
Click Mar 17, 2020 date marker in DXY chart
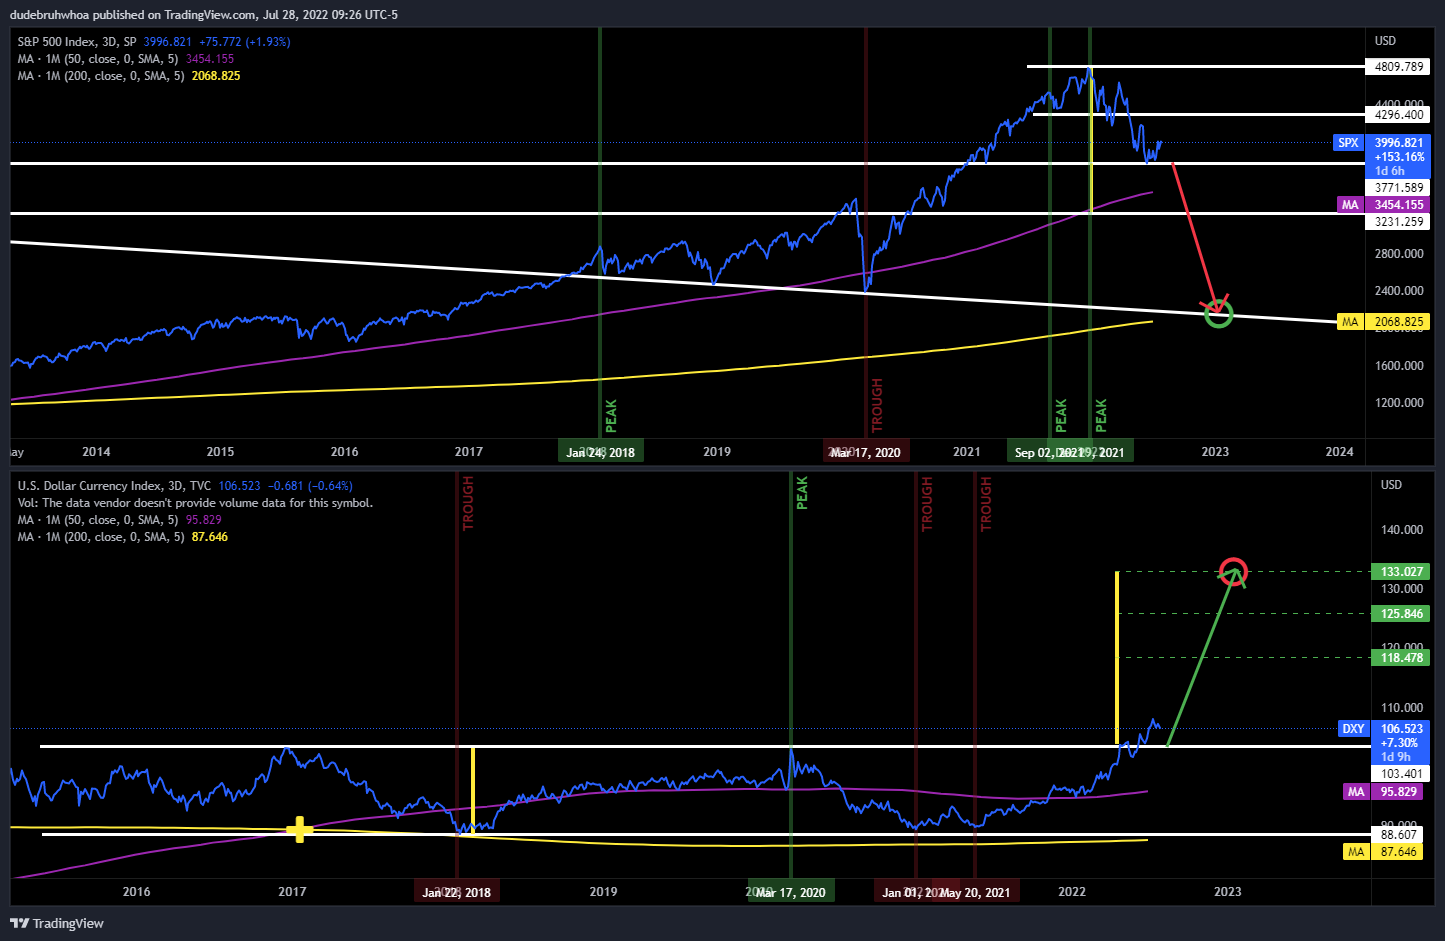[791, 892]
